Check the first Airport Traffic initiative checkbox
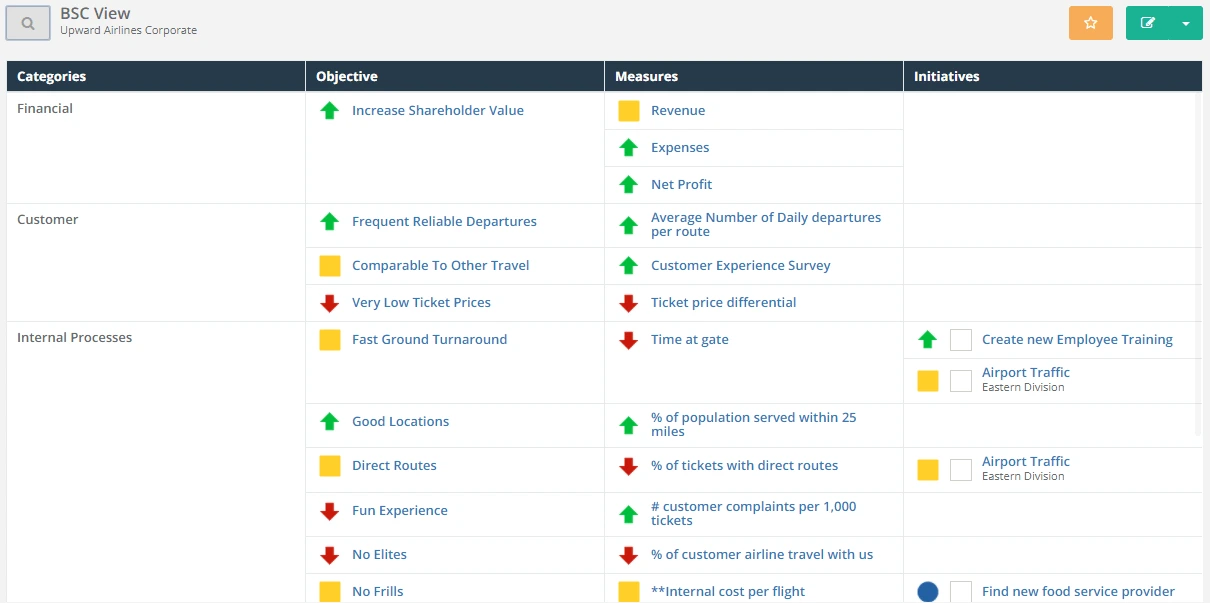1210x603 pixels. (x=960, y=381)
